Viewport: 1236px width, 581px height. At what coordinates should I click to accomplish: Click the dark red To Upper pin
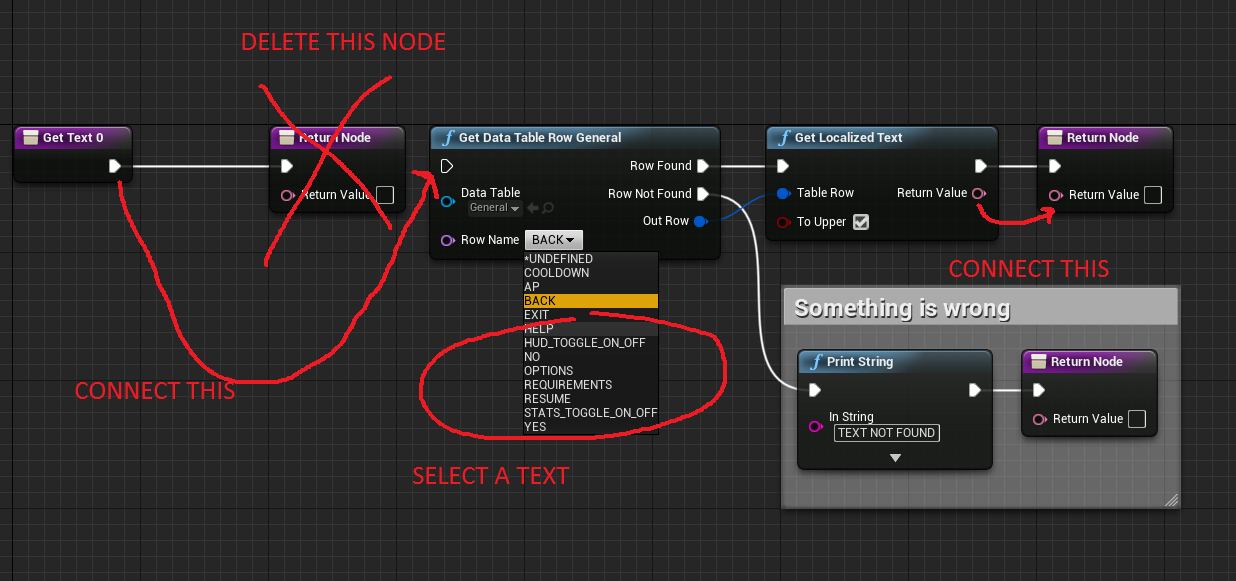coord(784,222)
